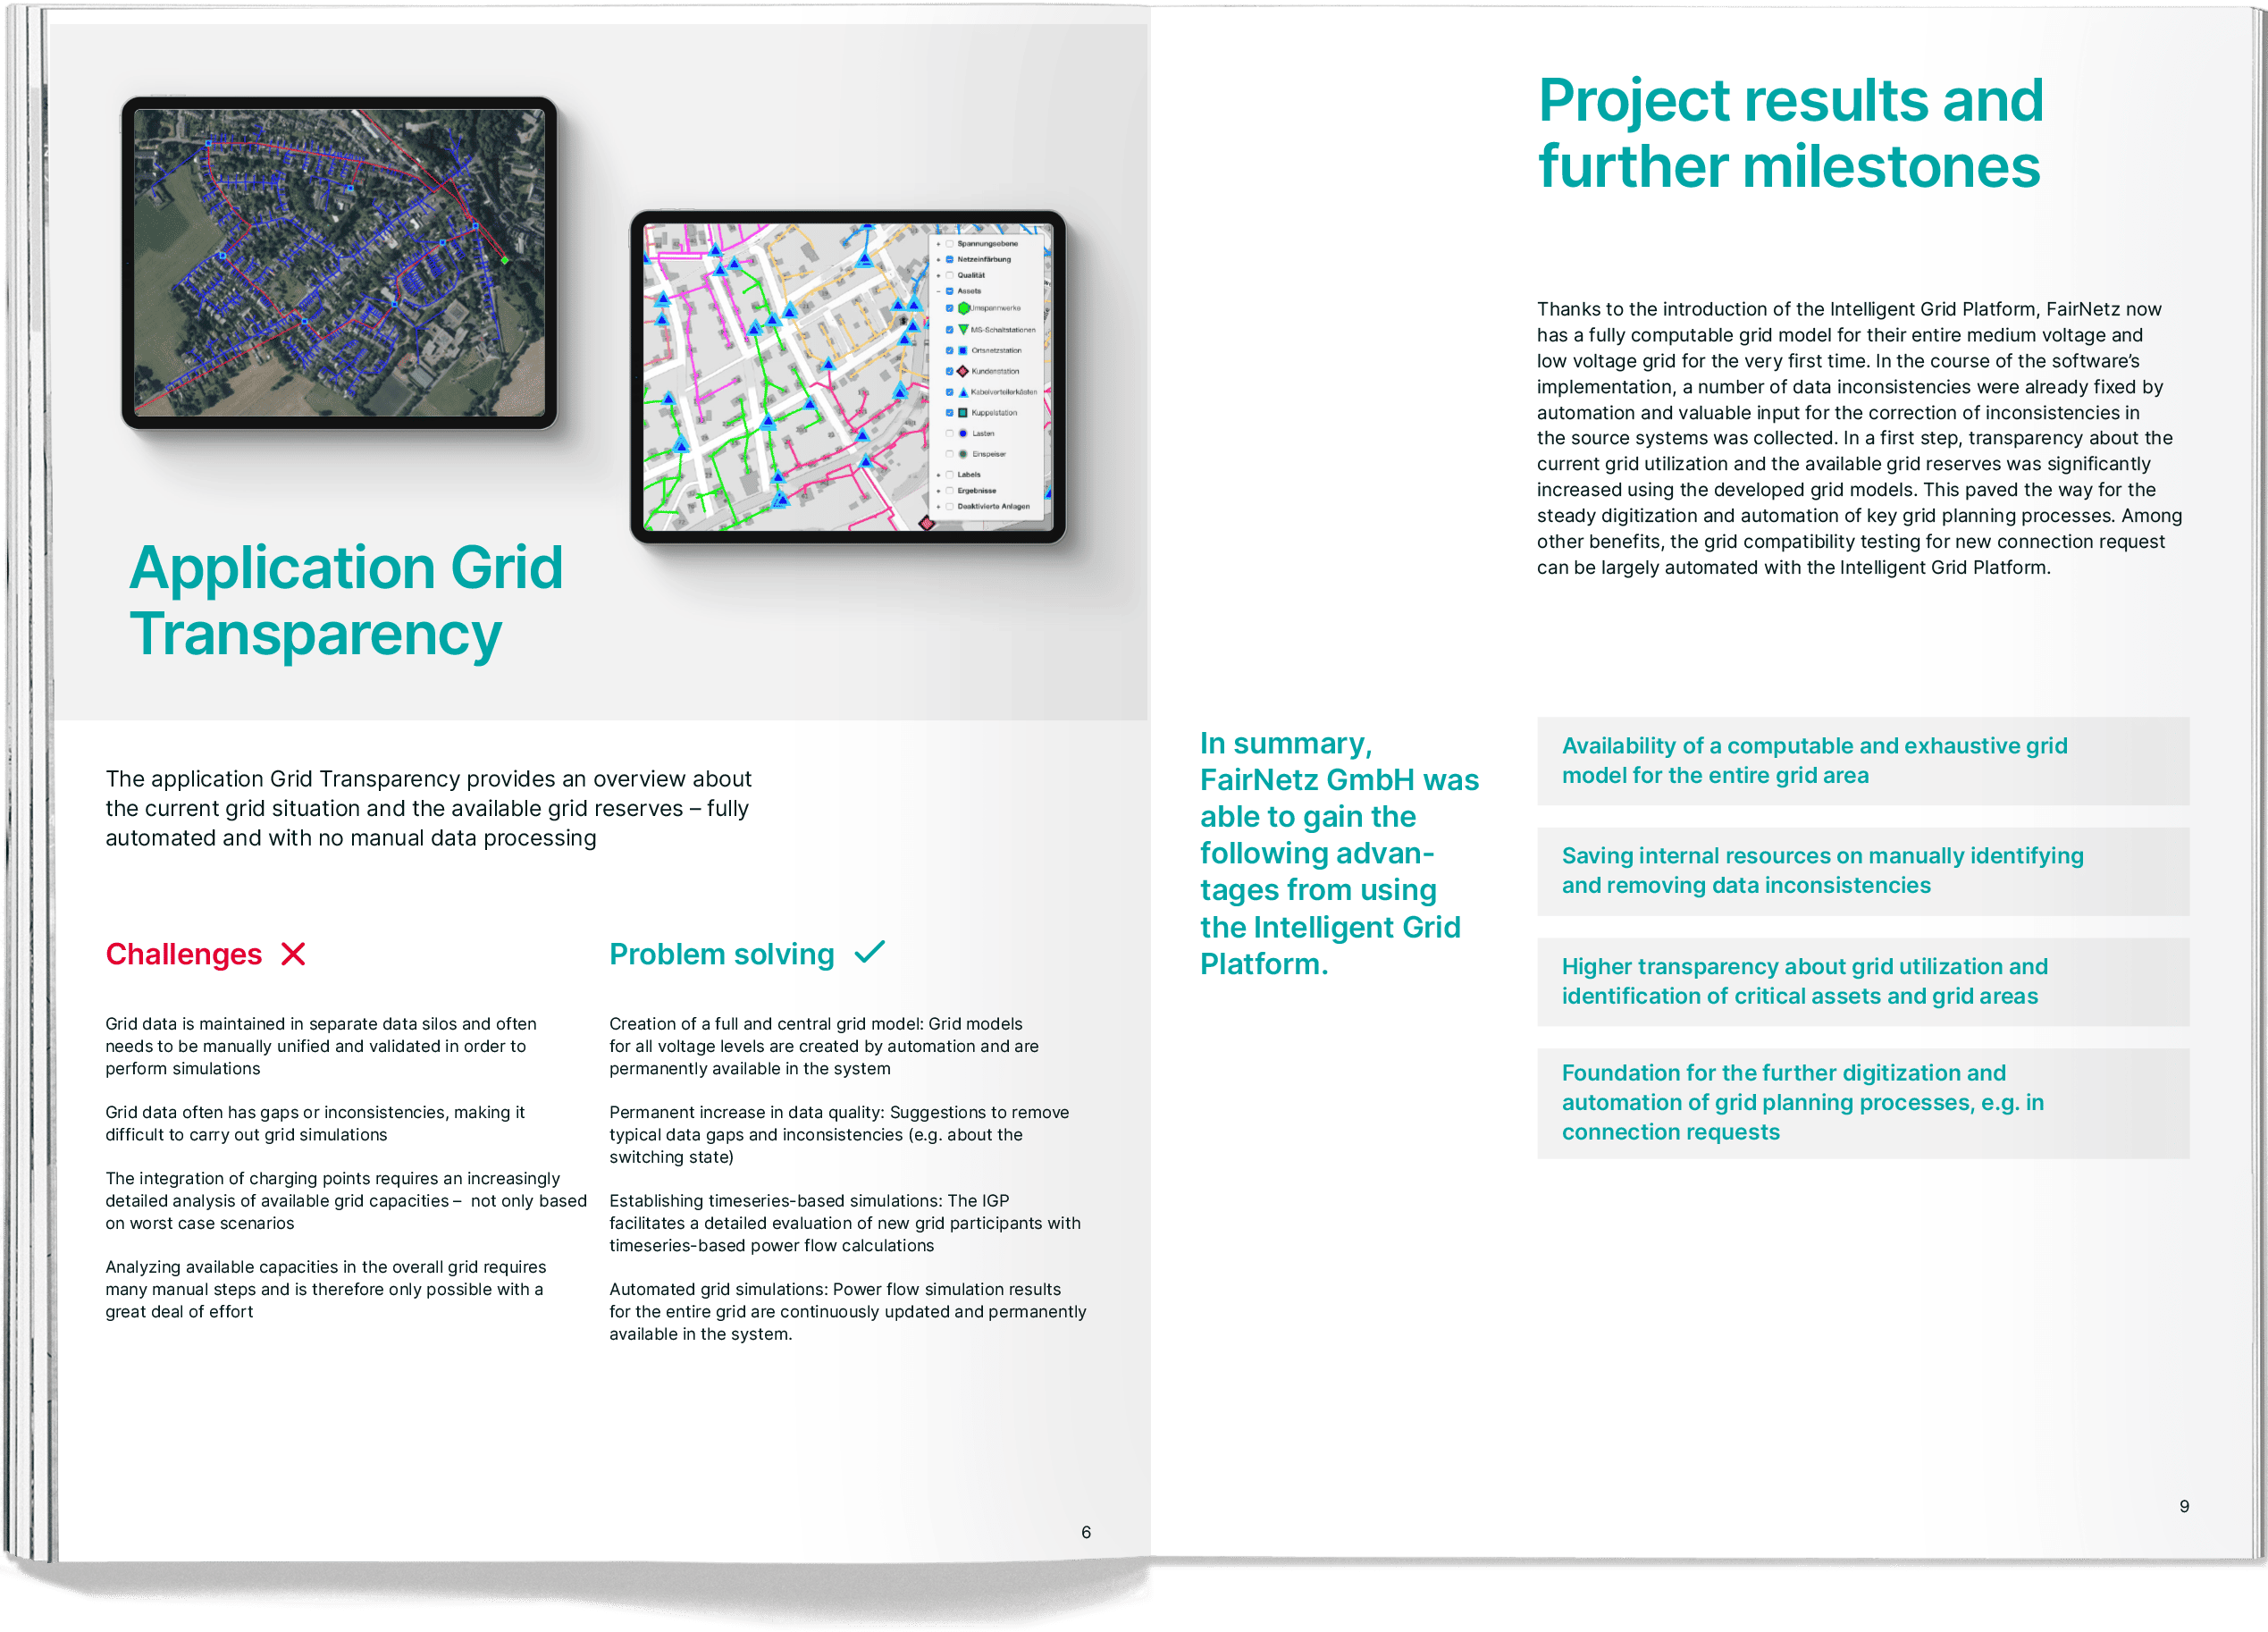Select the Labels legend entry

coord(969,474)
